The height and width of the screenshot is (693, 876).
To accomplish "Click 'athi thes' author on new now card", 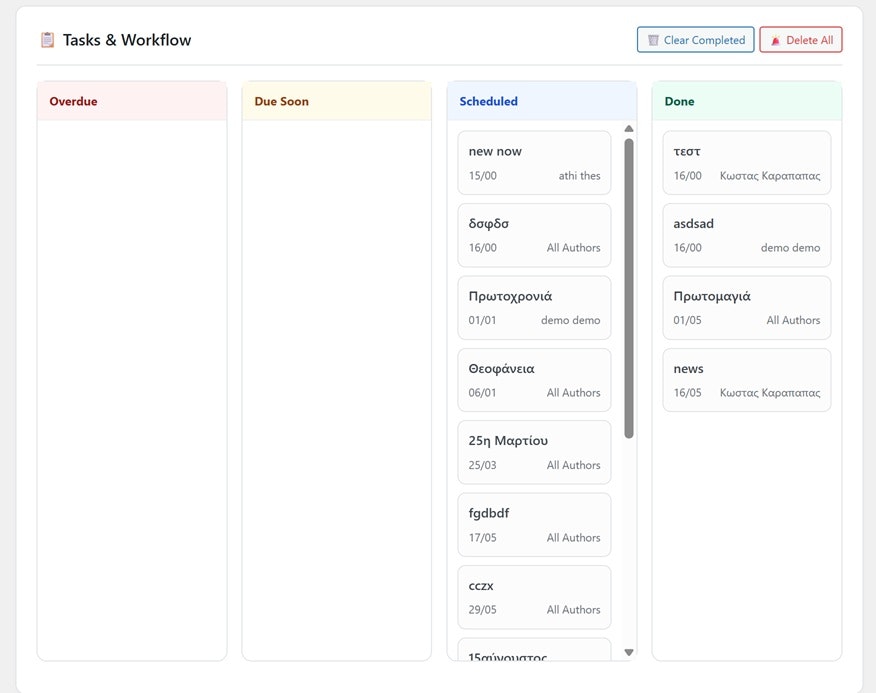I will (x=579, y=175).
